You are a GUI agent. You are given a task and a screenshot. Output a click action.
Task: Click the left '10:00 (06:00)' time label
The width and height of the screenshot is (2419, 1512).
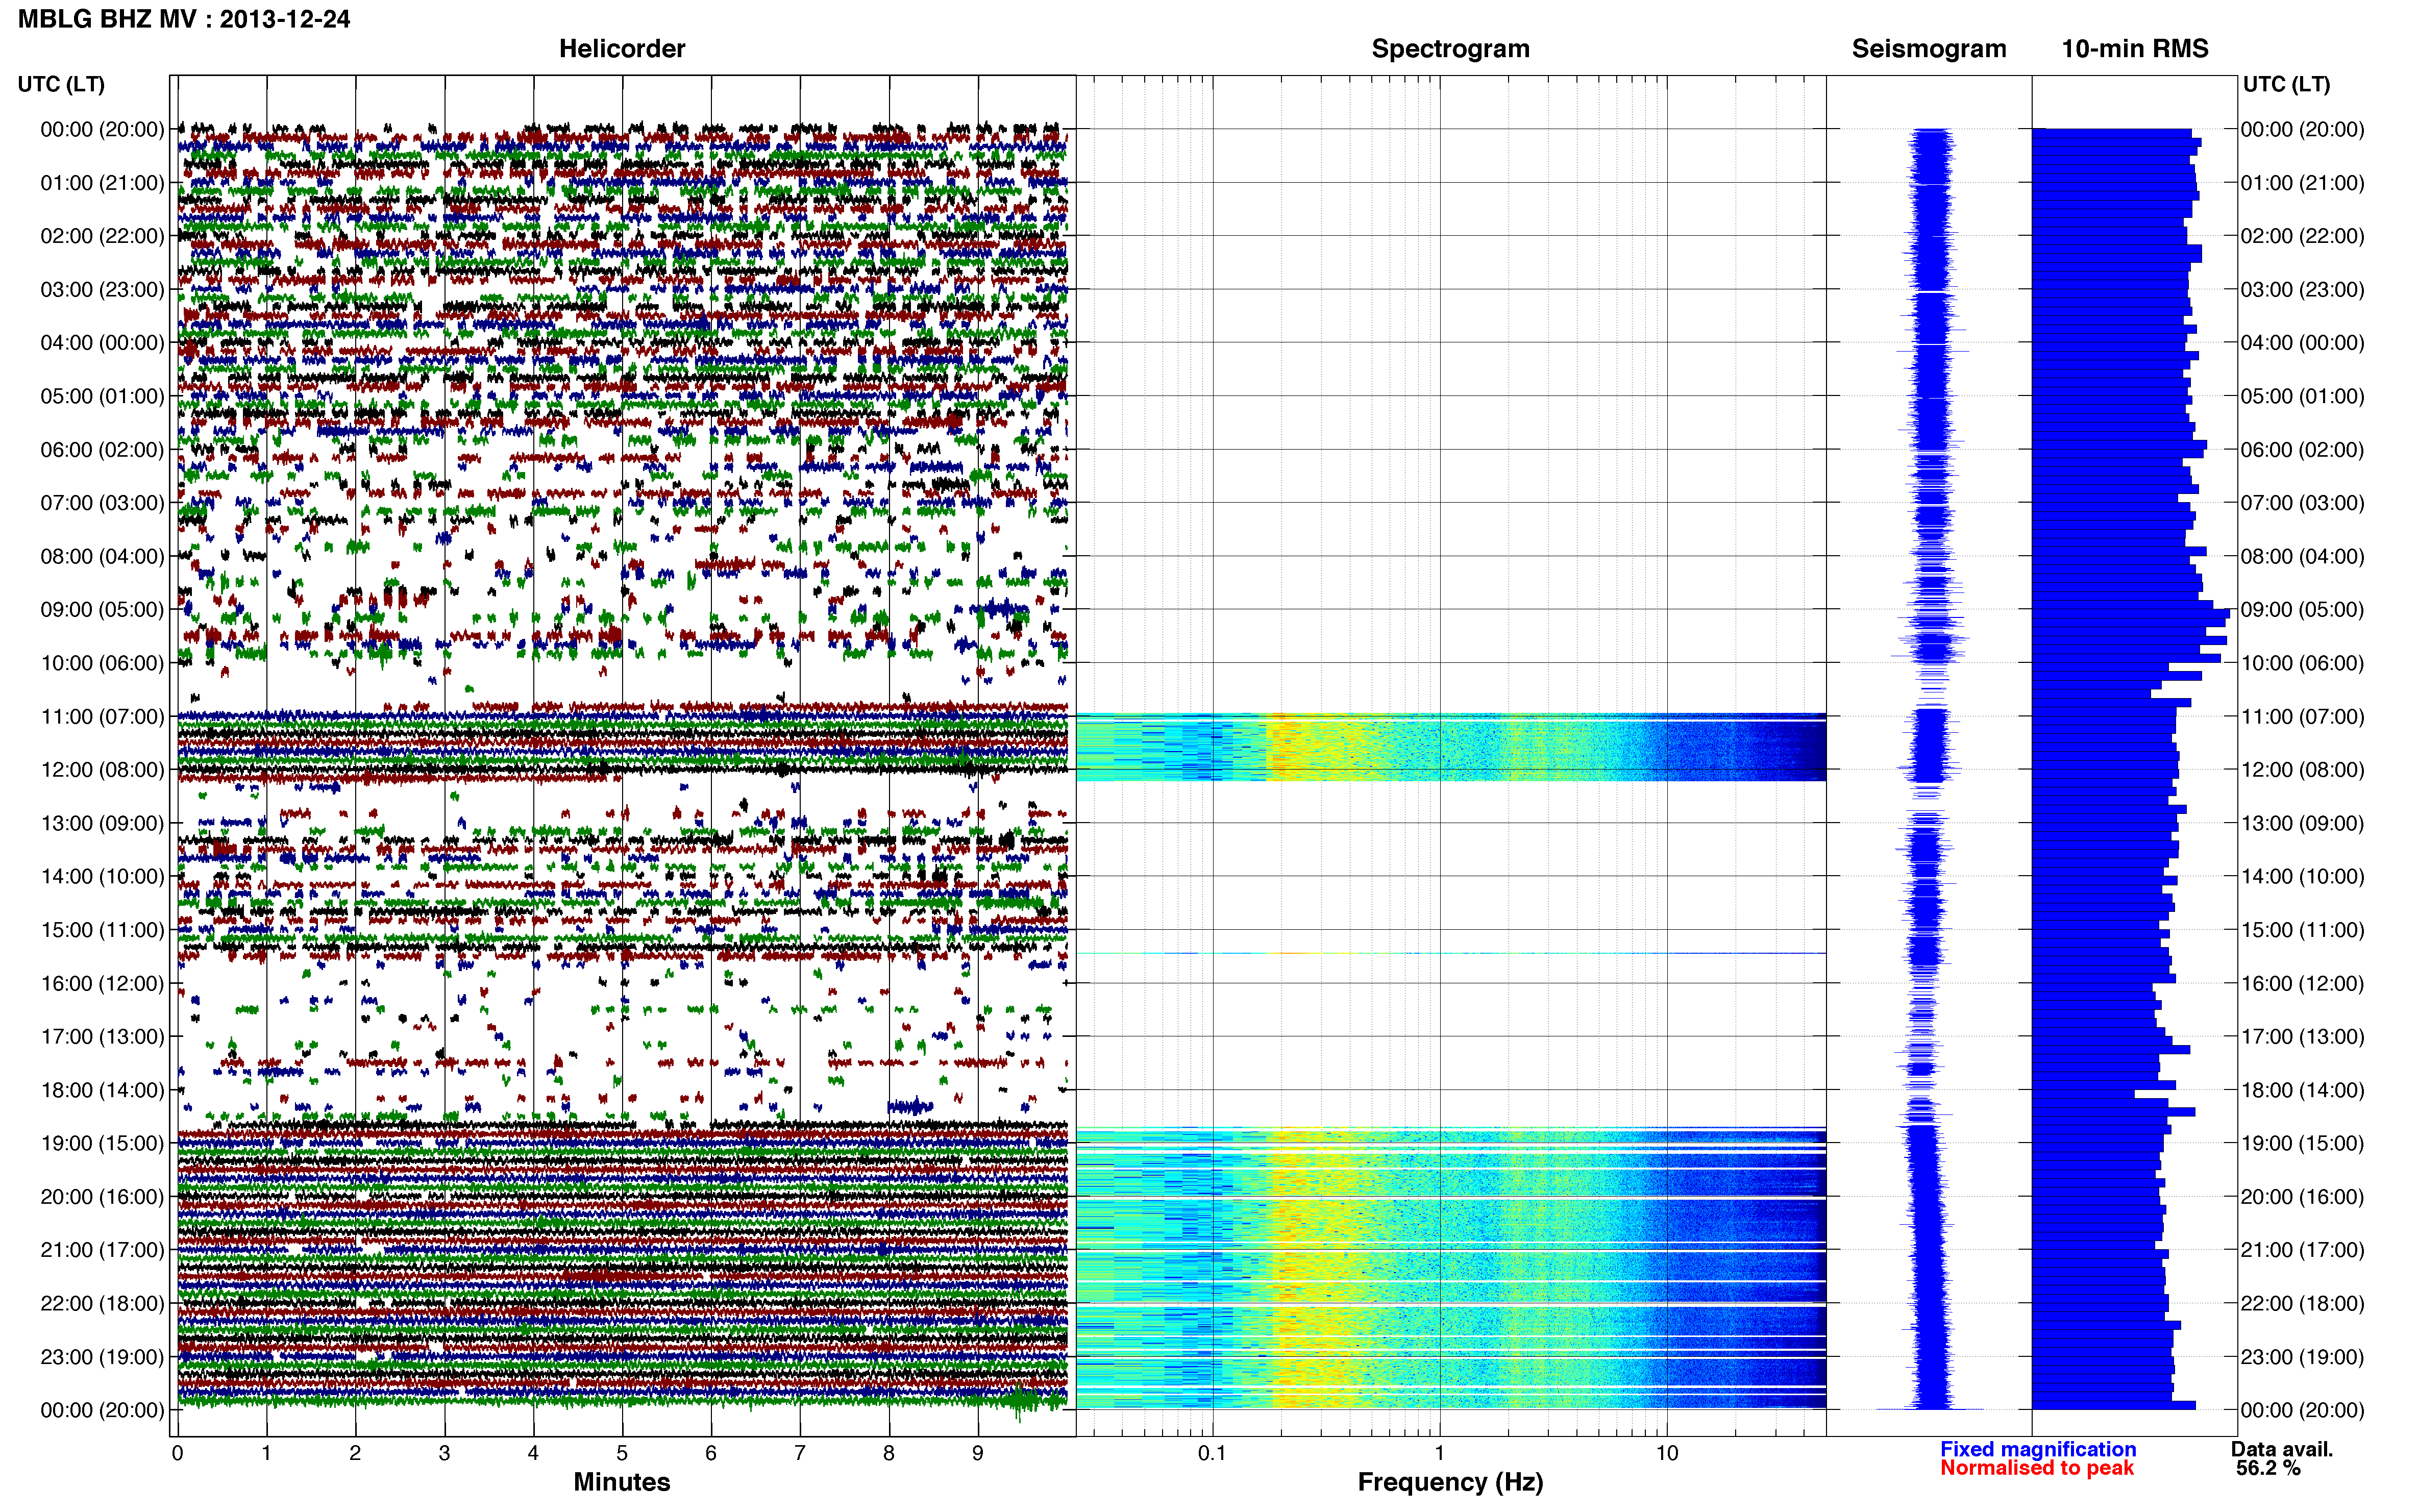[102, 663]
